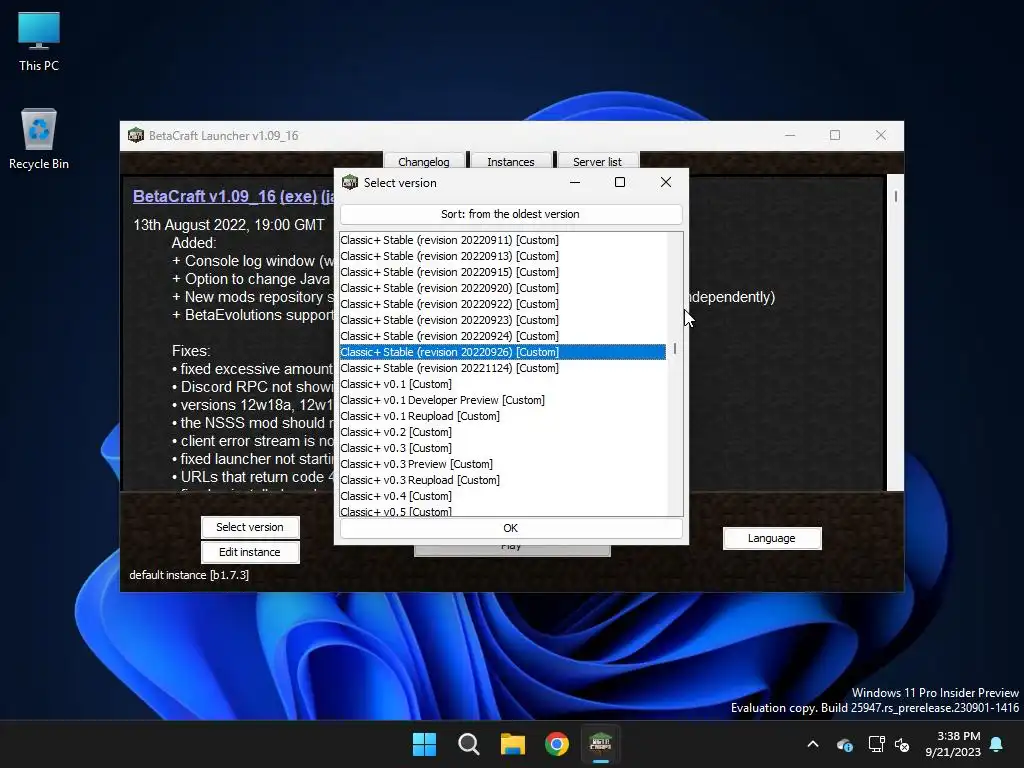The image size is (1024, 768).
Task: Click the version list scrollbar thumb
Action: 675,349
